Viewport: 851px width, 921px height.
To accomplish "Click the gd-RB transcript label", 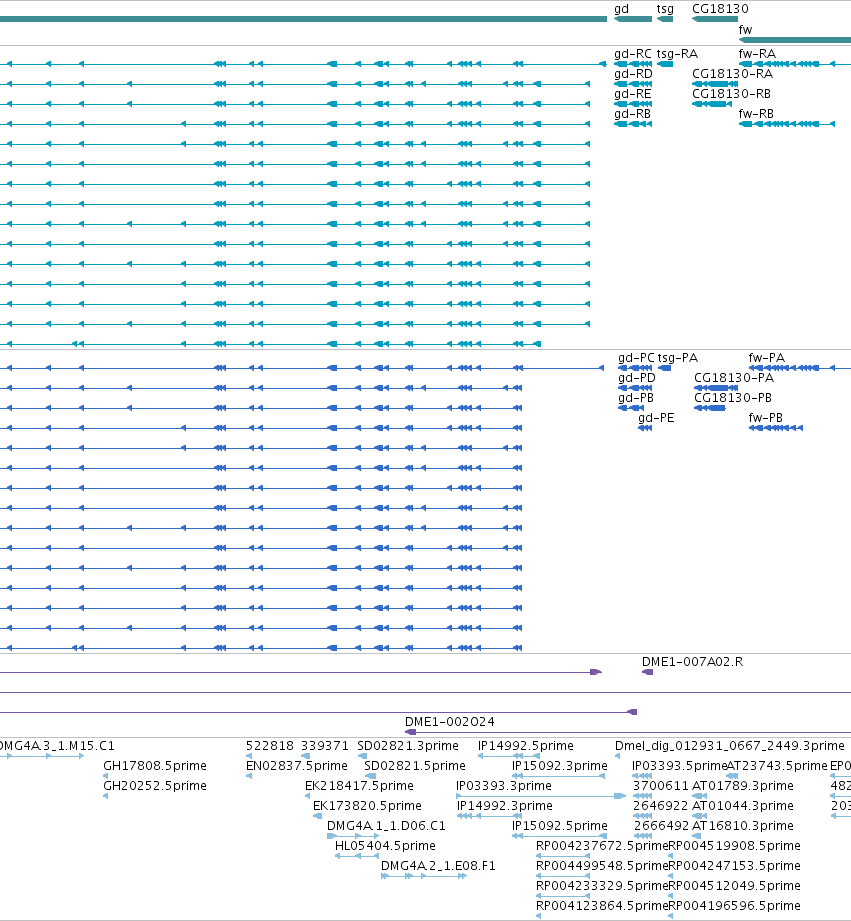I will coord(633,114).
